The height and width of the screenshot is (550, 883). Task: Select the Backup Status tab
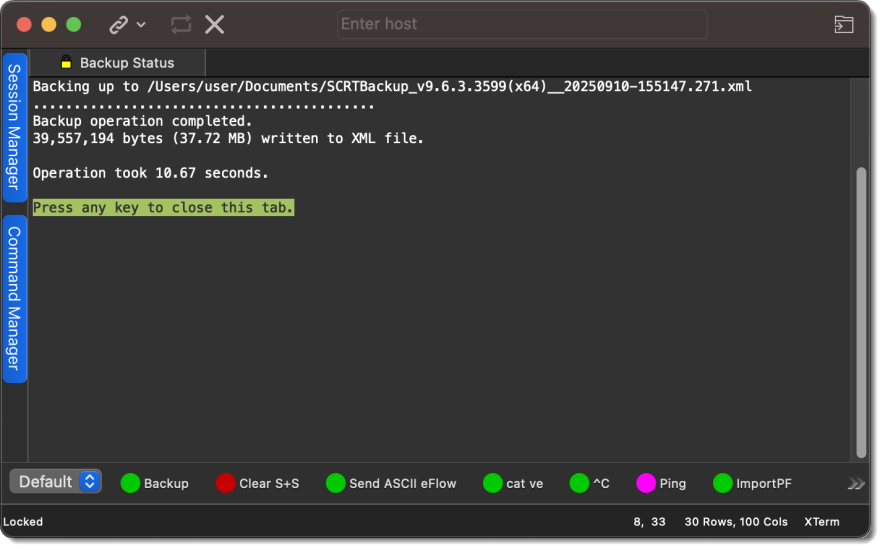[126, 62]
